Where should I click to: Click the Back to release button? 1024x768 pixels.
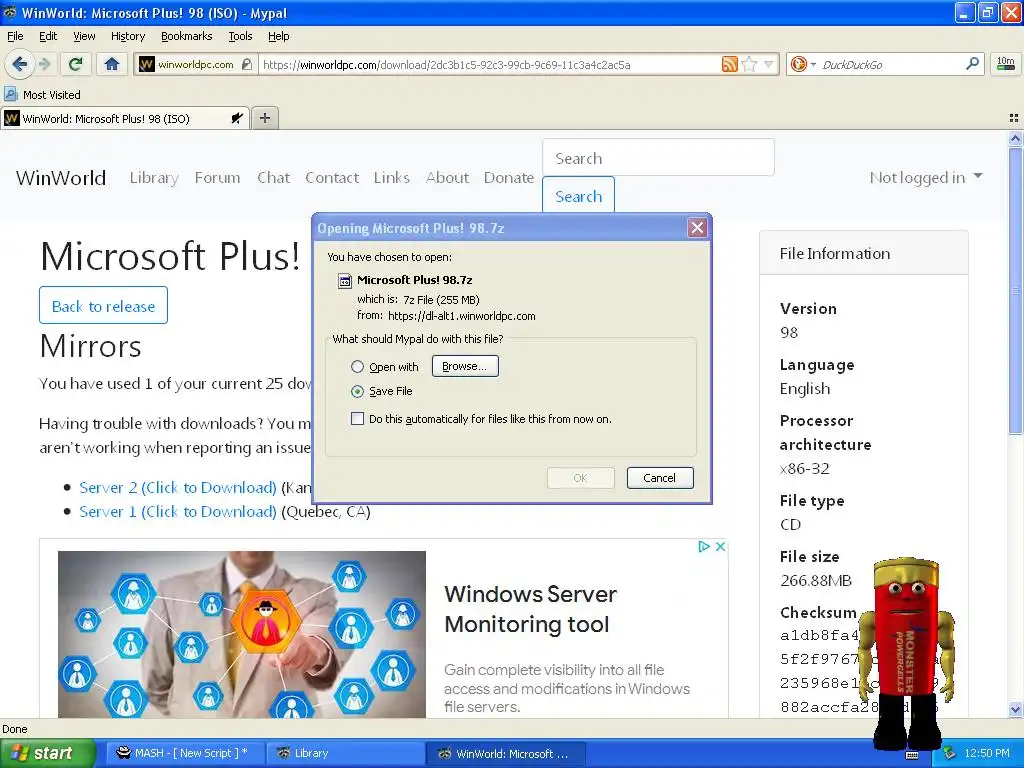coord(103,306)
